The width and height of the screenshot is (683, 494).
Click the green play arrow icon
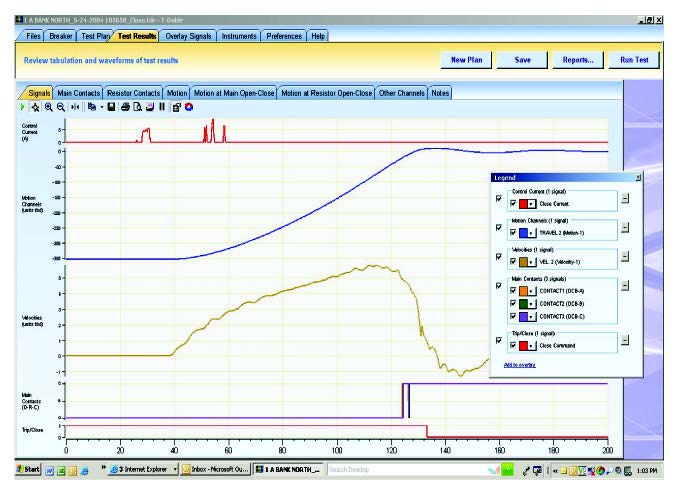pos(23,107)
